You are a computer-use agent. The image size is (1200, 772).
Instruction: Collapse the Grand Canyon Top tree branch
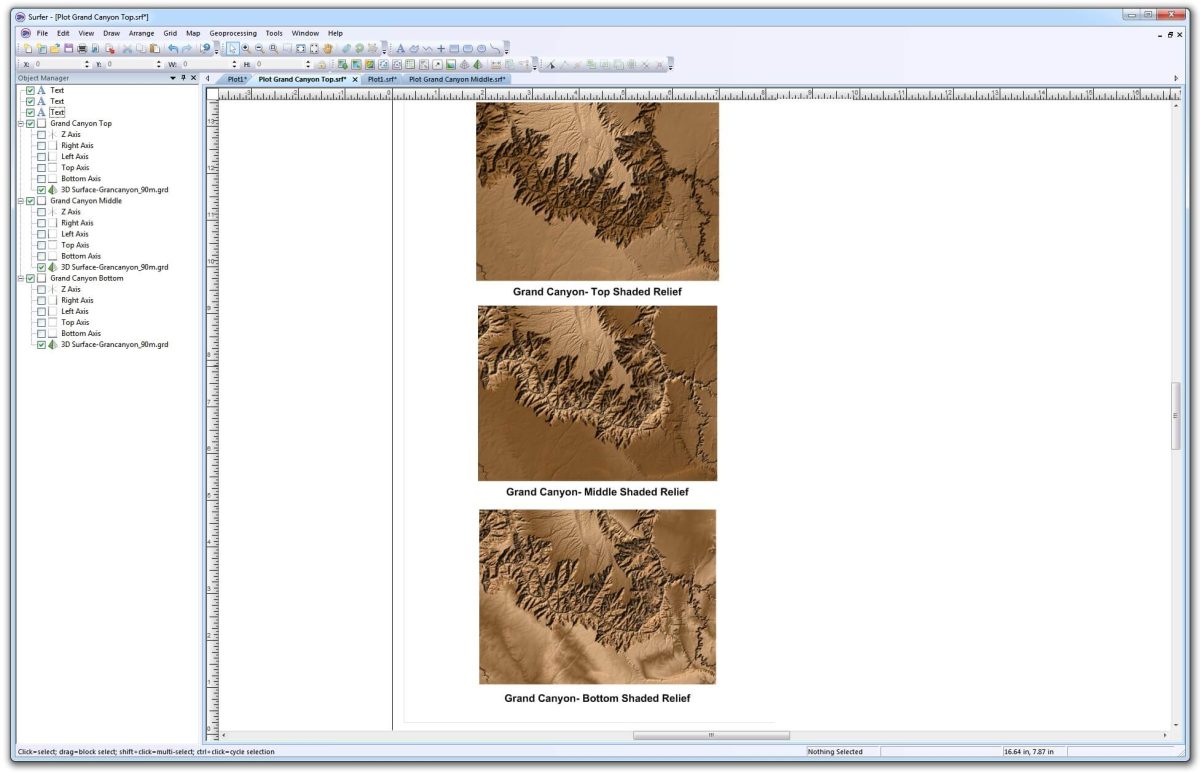20,123
